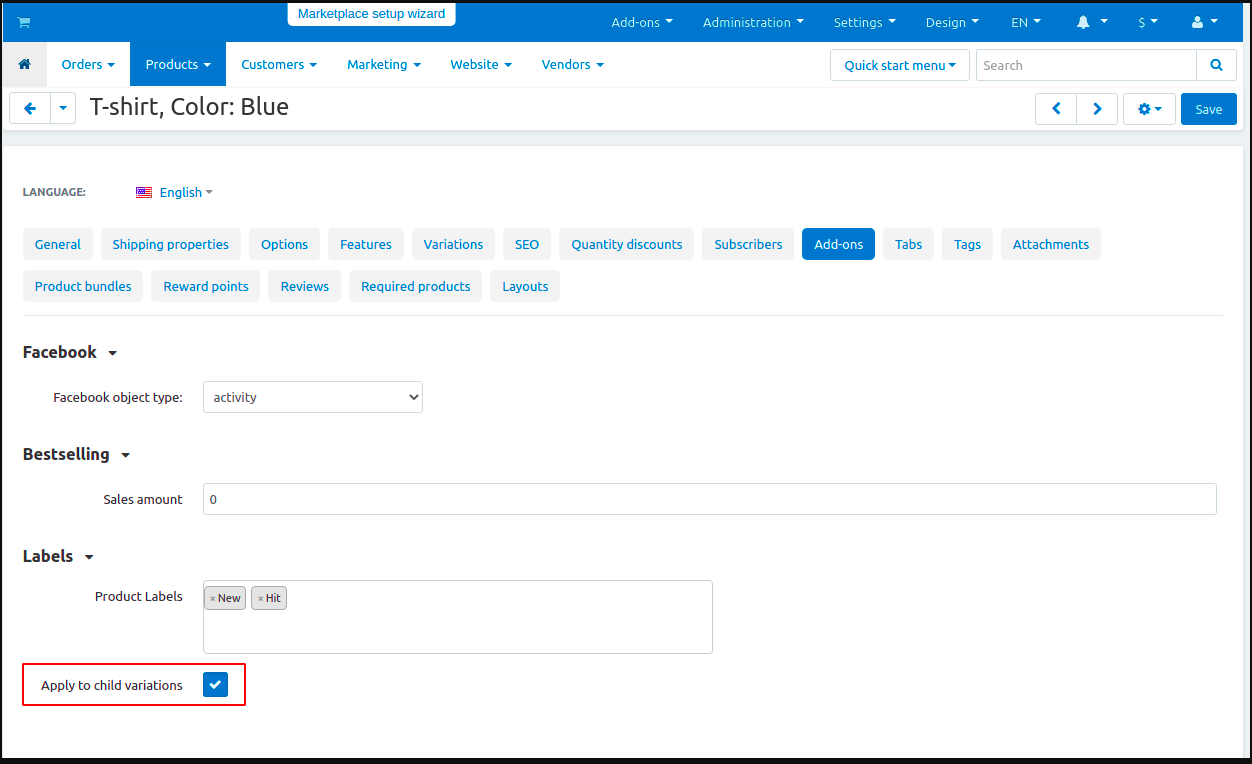
Task: Open next product with right chevron
Action: click(1097, 109)
